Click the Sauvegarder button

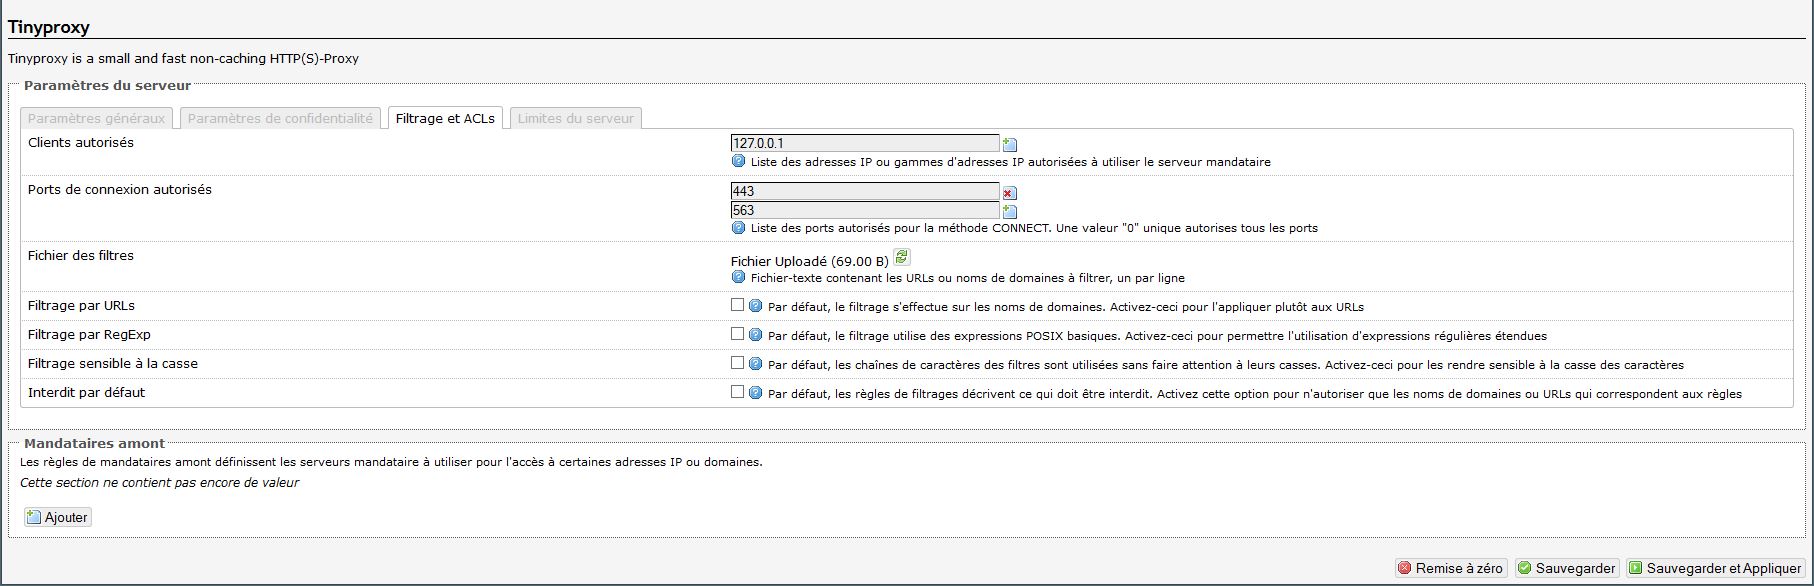click(x=1567, y=568)
